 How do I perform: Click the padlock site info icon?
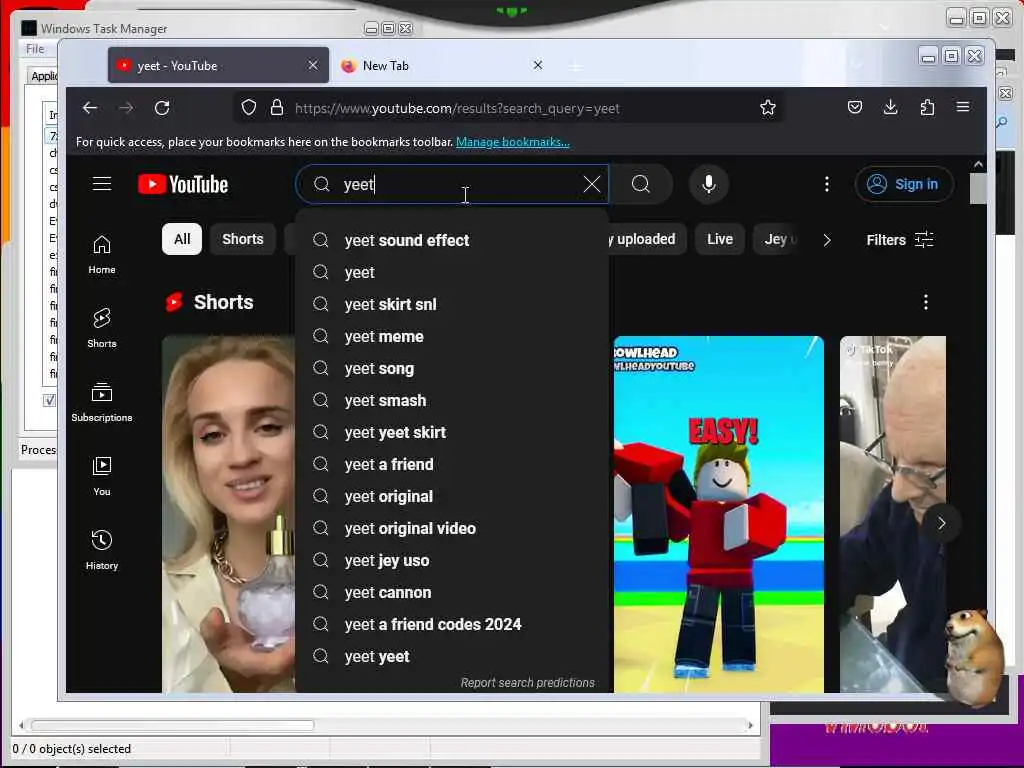pyautogui.click(x=277, y=108)
